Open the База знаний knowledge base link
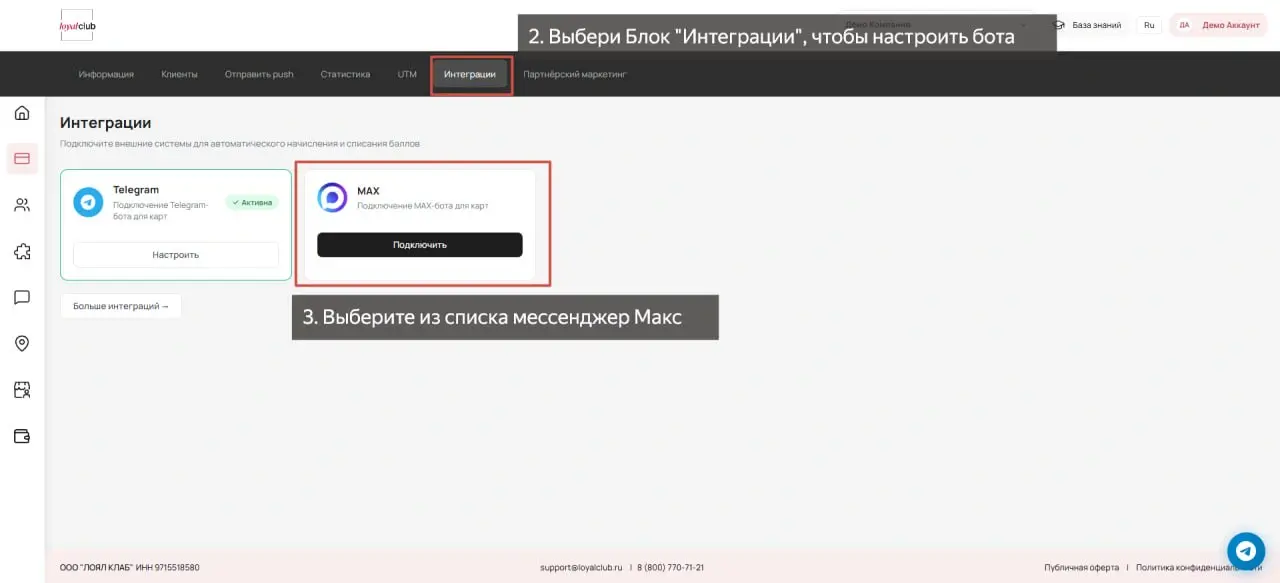This screenshot has height=583, width=1280. pos(1088,25)
